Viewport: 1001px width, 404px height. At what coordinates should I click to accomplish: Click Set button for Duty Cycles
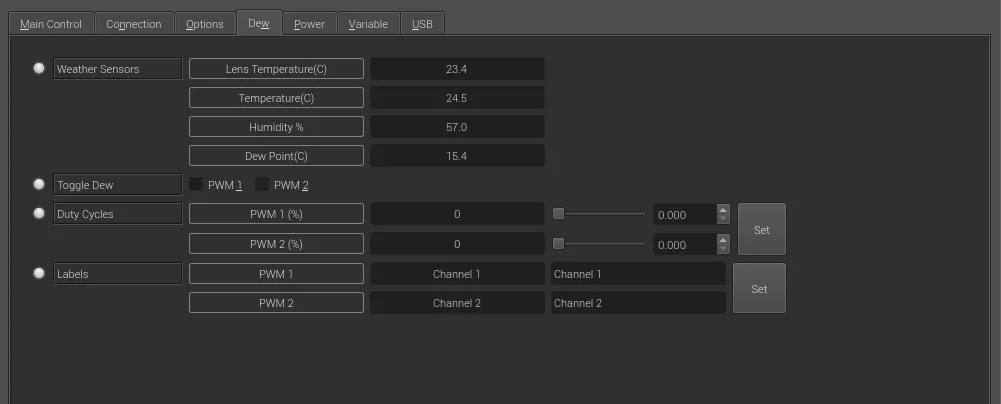(x=762, y=229)
